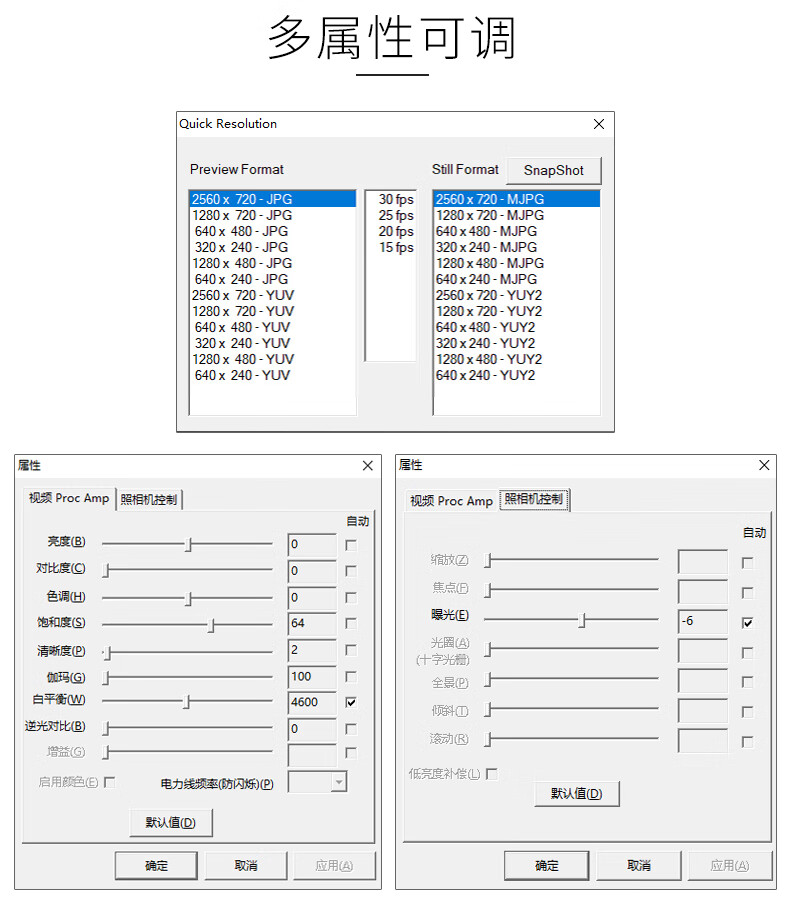The width and height of the screenshot is (790, 911).
Task: Click the 伽玛 gamma slider
Action: (187, 678)
